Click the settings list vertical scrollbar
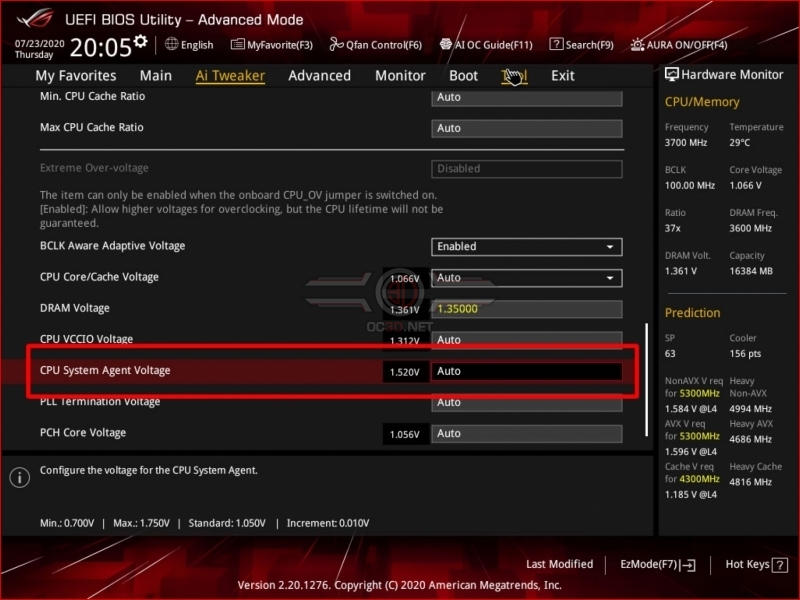Viewport: 800px width, 600px height. point(646,379)
